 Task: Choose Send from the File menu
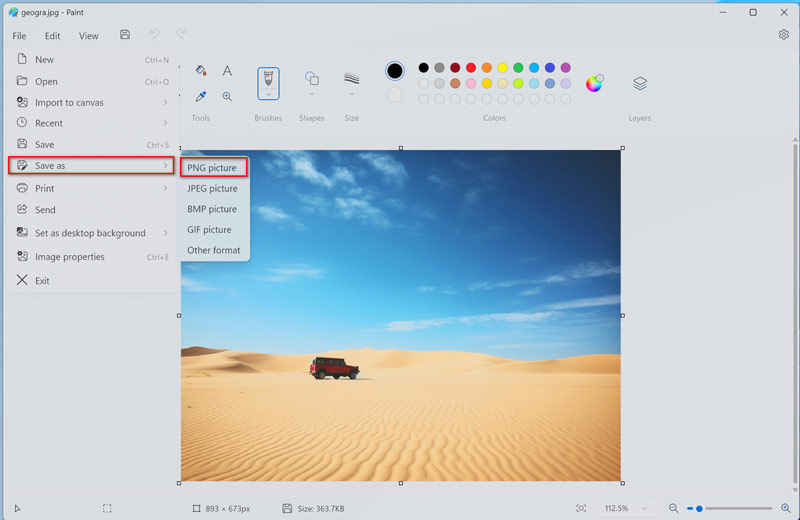(93, 210)
